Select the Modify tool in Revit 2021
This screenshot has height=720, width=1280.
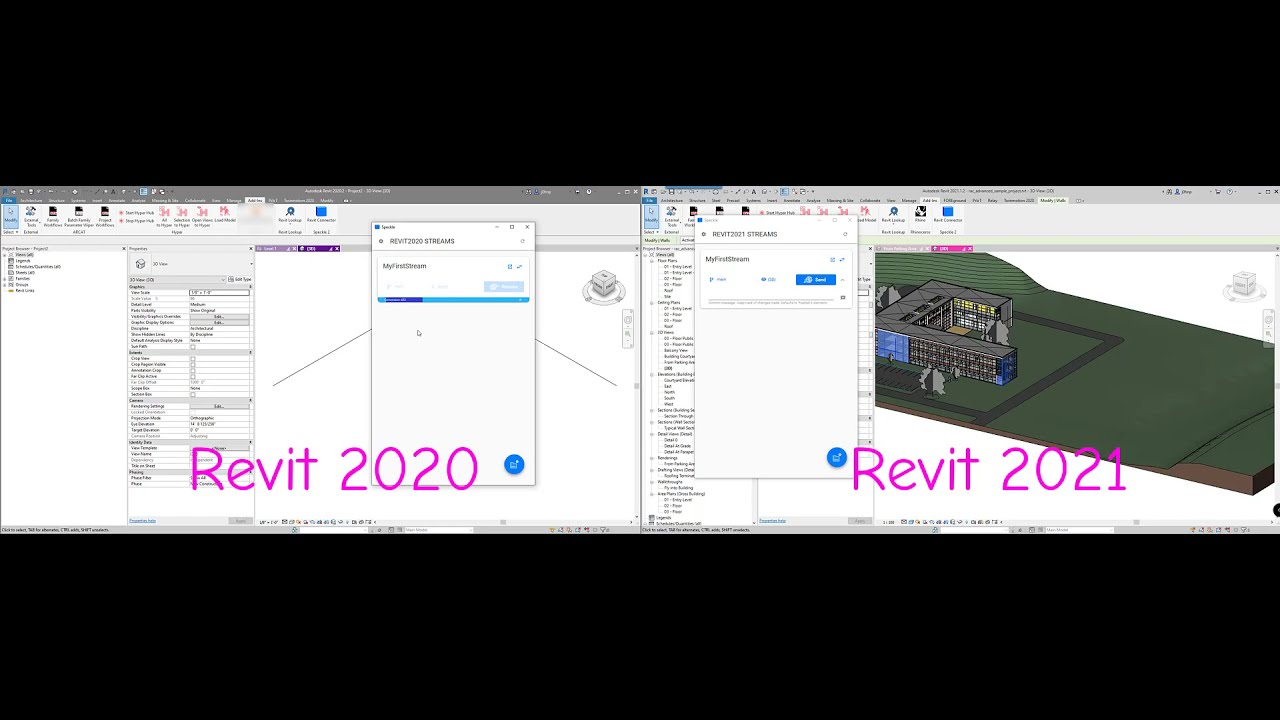pos(651,218)
